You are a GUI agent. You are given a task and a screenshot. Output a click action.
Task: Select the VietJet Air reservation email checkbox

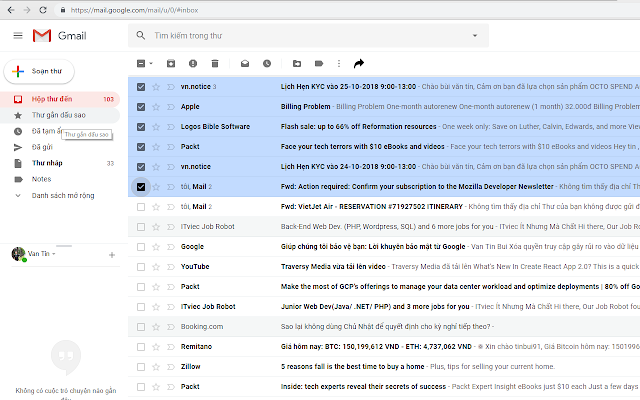(x=141, y=207)
